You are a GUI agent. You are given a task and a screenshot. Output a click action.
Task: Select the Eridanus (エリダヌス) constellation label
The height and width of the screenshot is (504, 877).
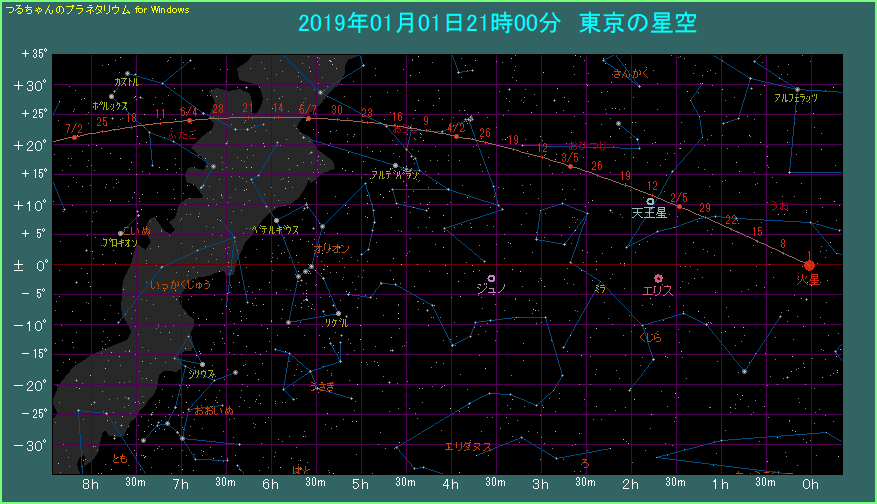tap(468, 447)
